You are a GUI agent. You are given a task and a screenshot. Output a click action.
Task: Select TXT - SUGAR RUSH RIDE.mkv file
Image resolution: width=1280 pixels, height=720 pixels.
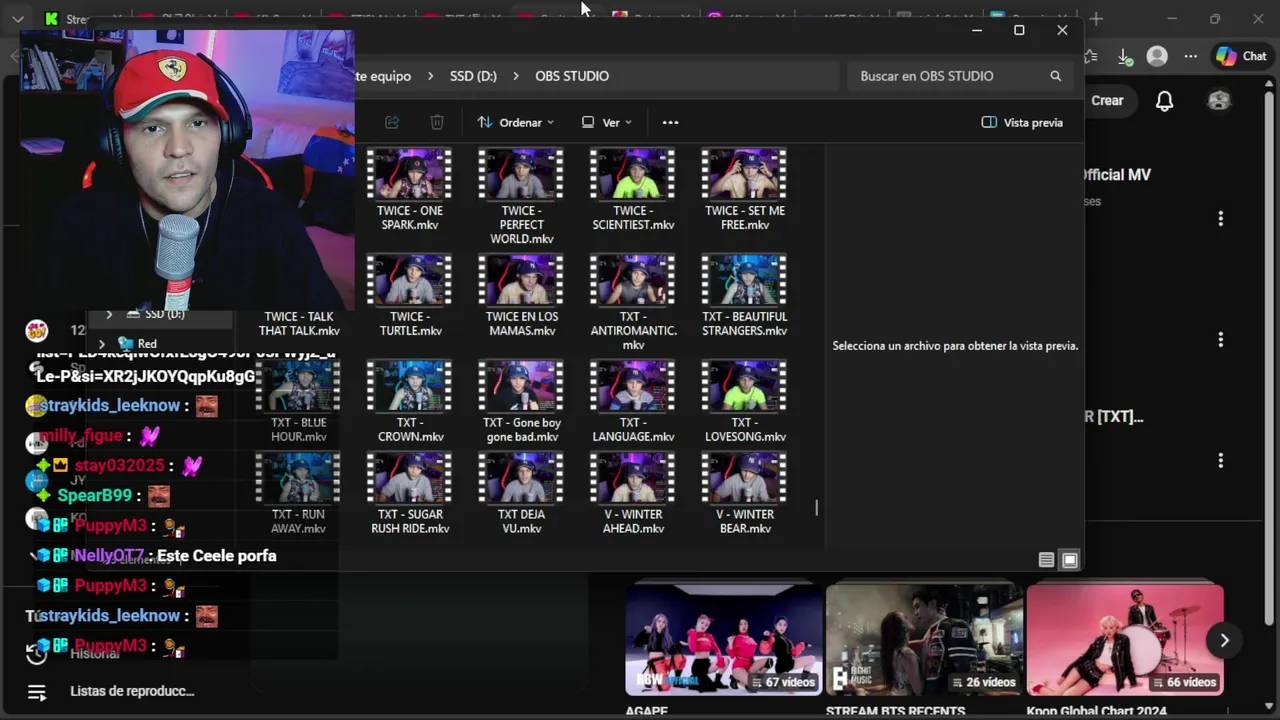point(409,494)
